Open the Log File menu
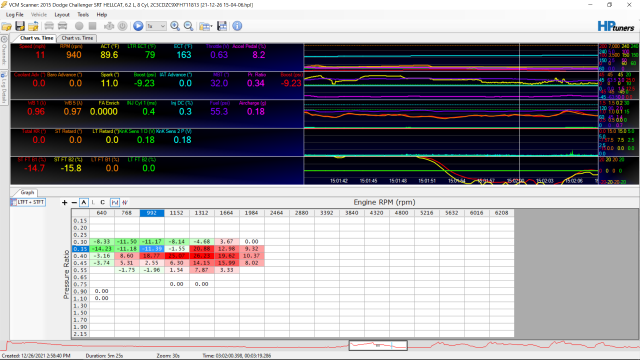This screenshot has width=640, height=360. (x=15, y=15)
